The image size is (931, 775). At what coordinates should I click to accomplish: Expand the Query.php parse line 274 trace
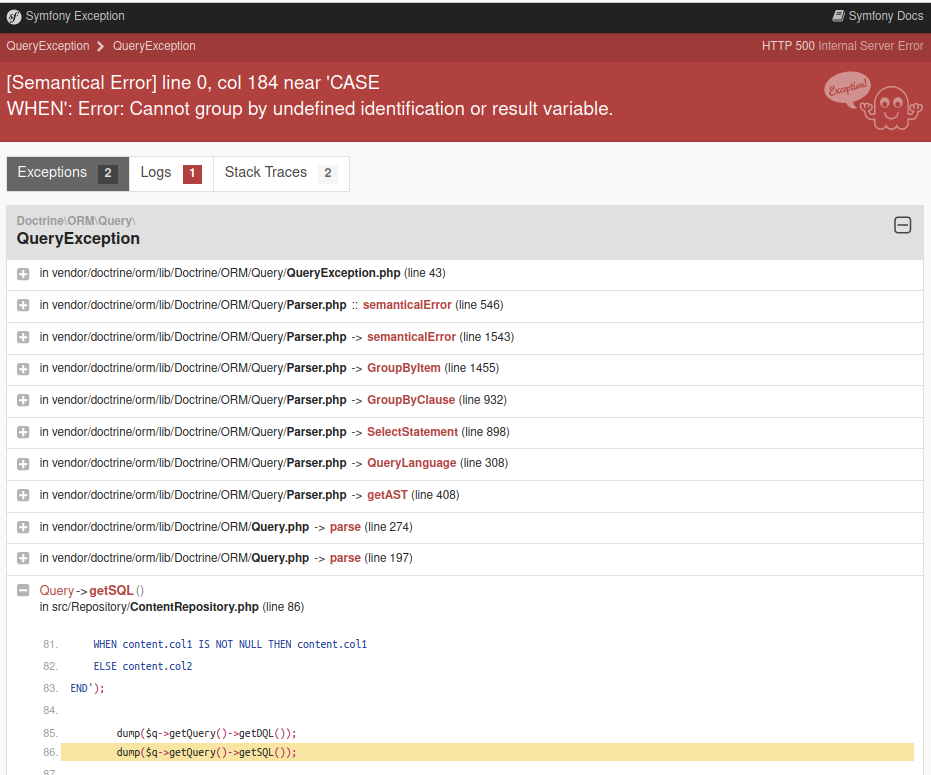pos(23,527)
